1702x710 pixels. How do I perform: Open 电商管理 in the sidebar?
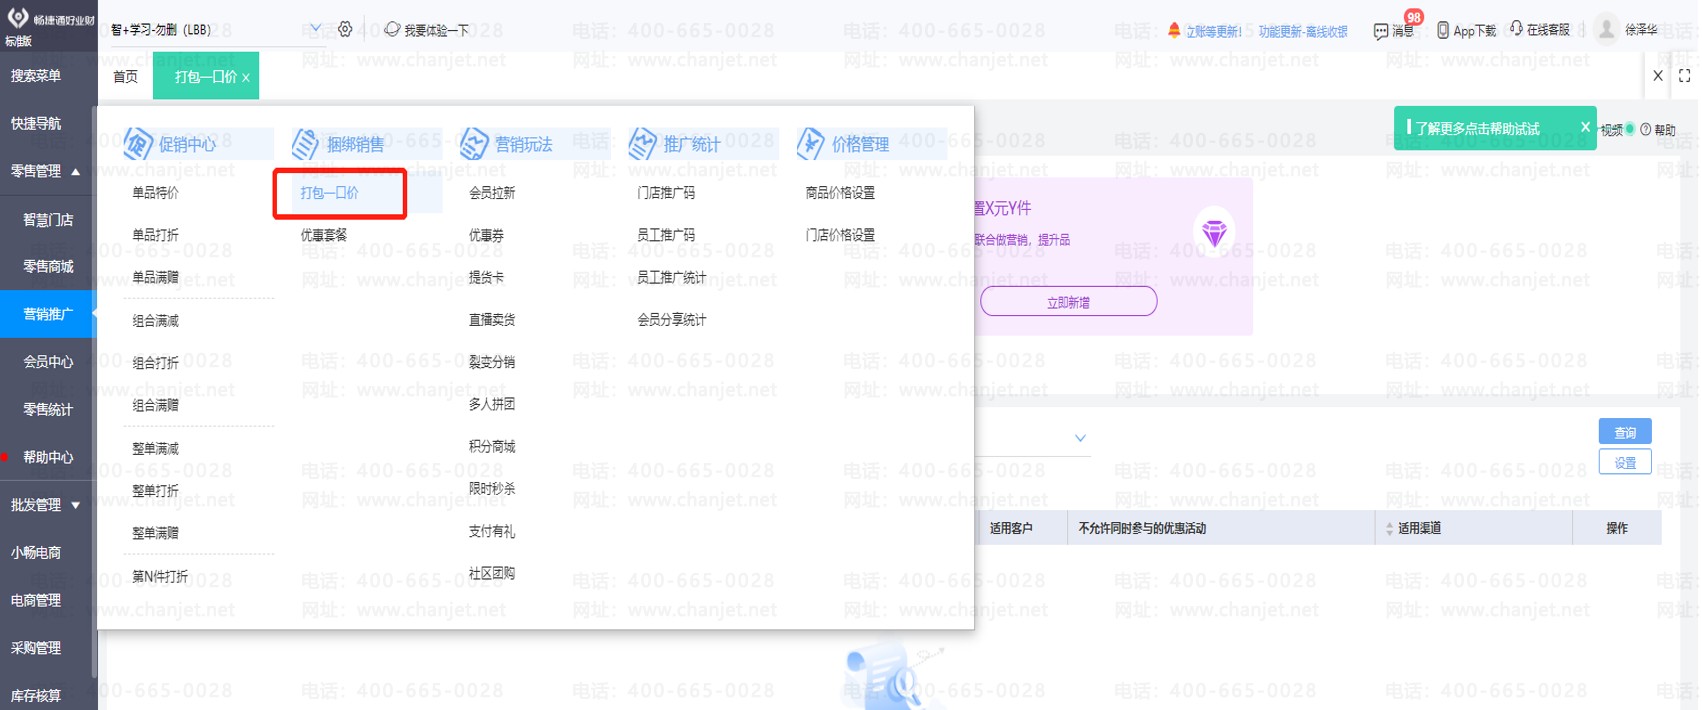click(x=36, y=600)
